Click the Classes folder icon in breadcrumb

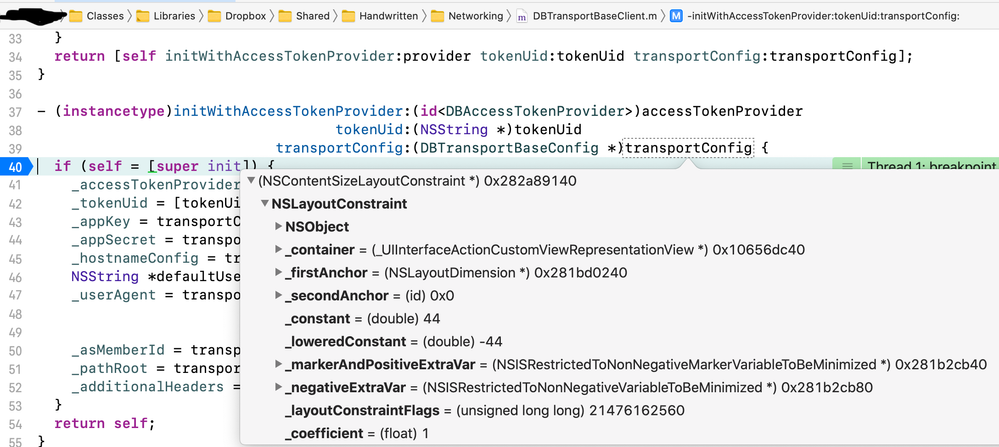(x=76, y=16)
